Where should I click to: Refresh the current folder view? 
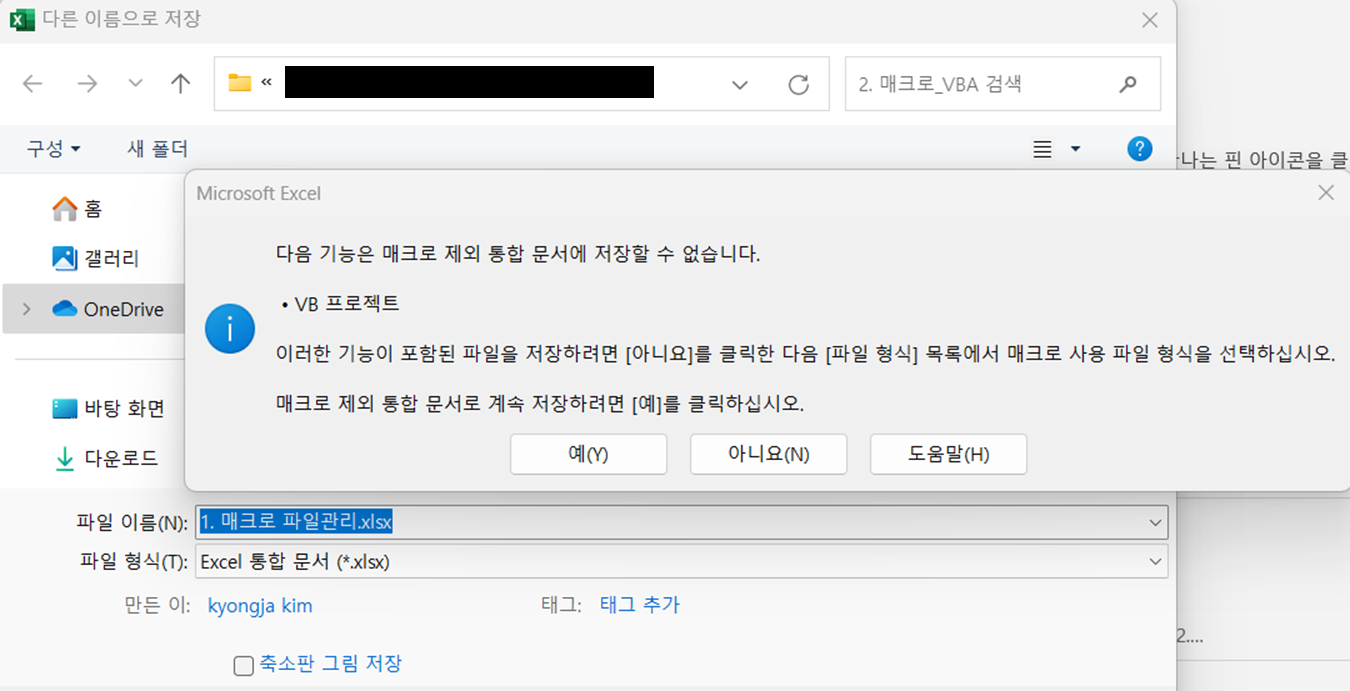point(798,85)
